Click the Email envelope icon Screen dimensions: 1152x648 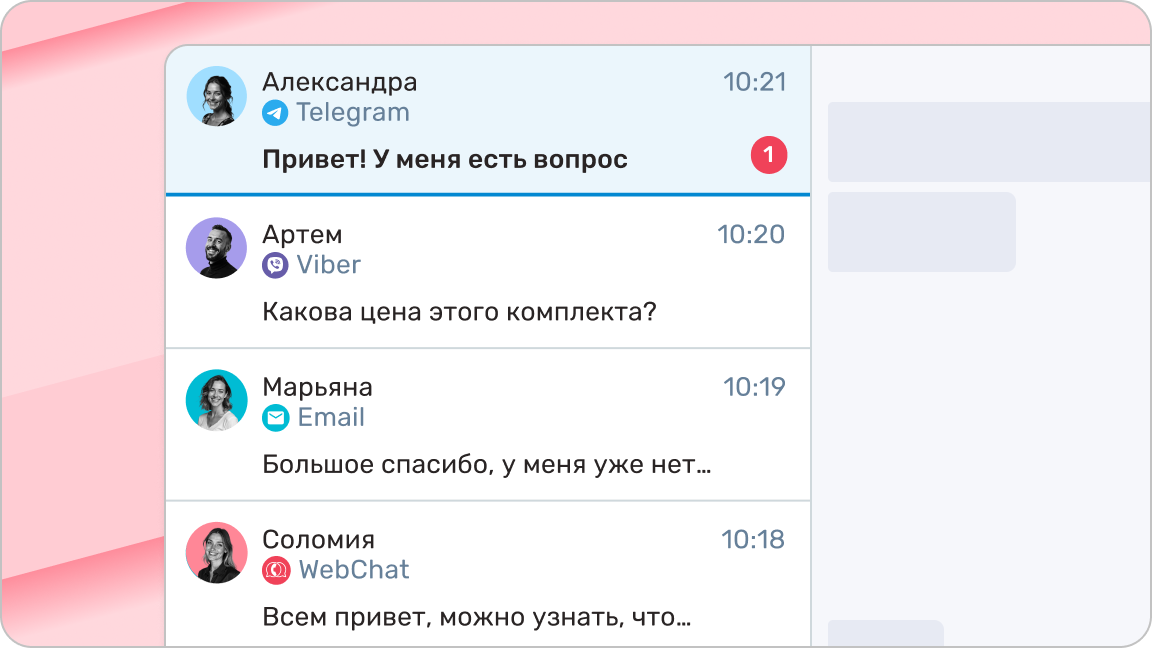275,418
